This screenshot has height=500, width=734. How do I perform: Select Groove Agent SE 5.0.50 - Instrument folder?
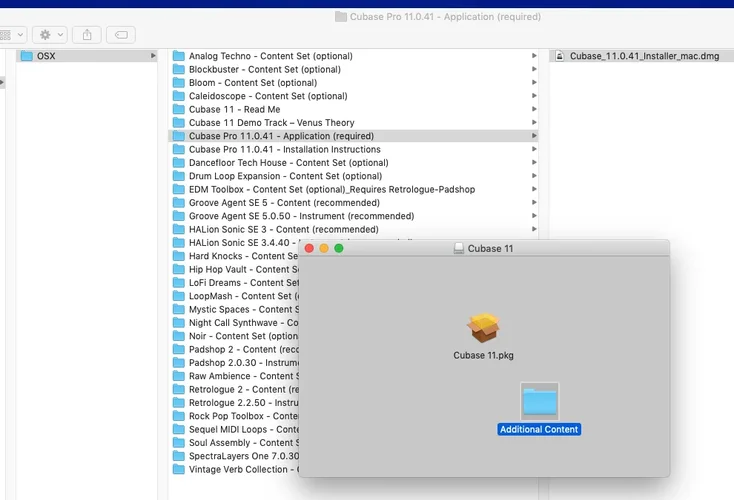353,216
